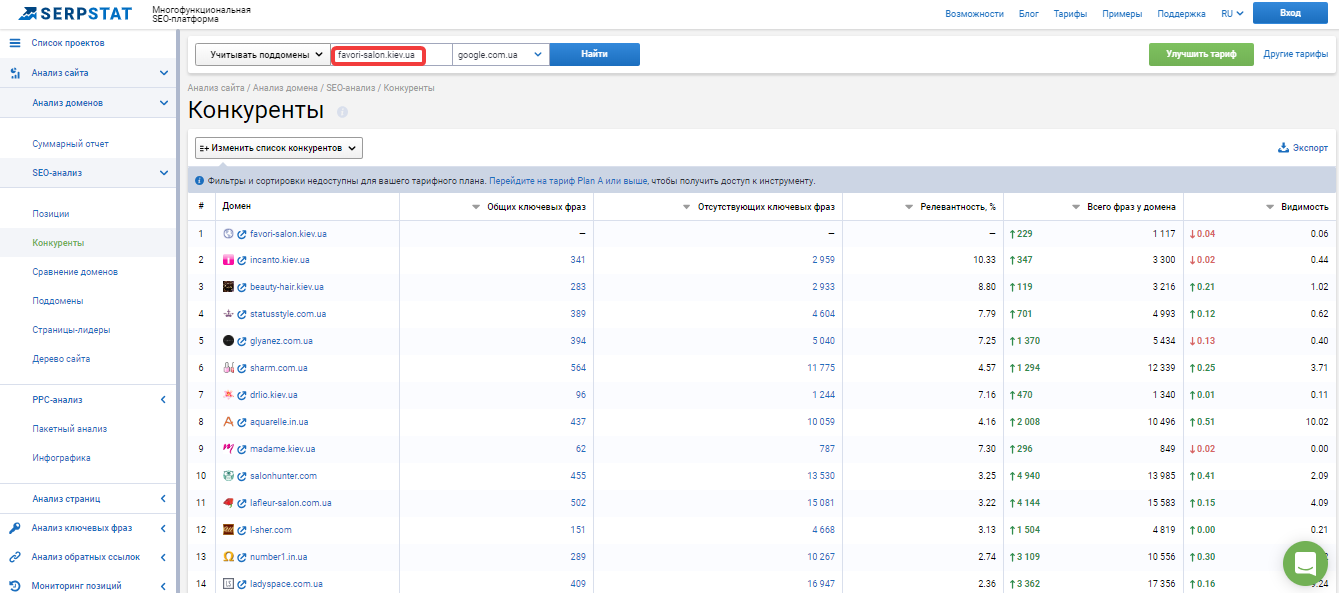Open external link icon for beauty-hair.kiev.ua
This screenshot has width=1339, height=593.
coord(242,287)
